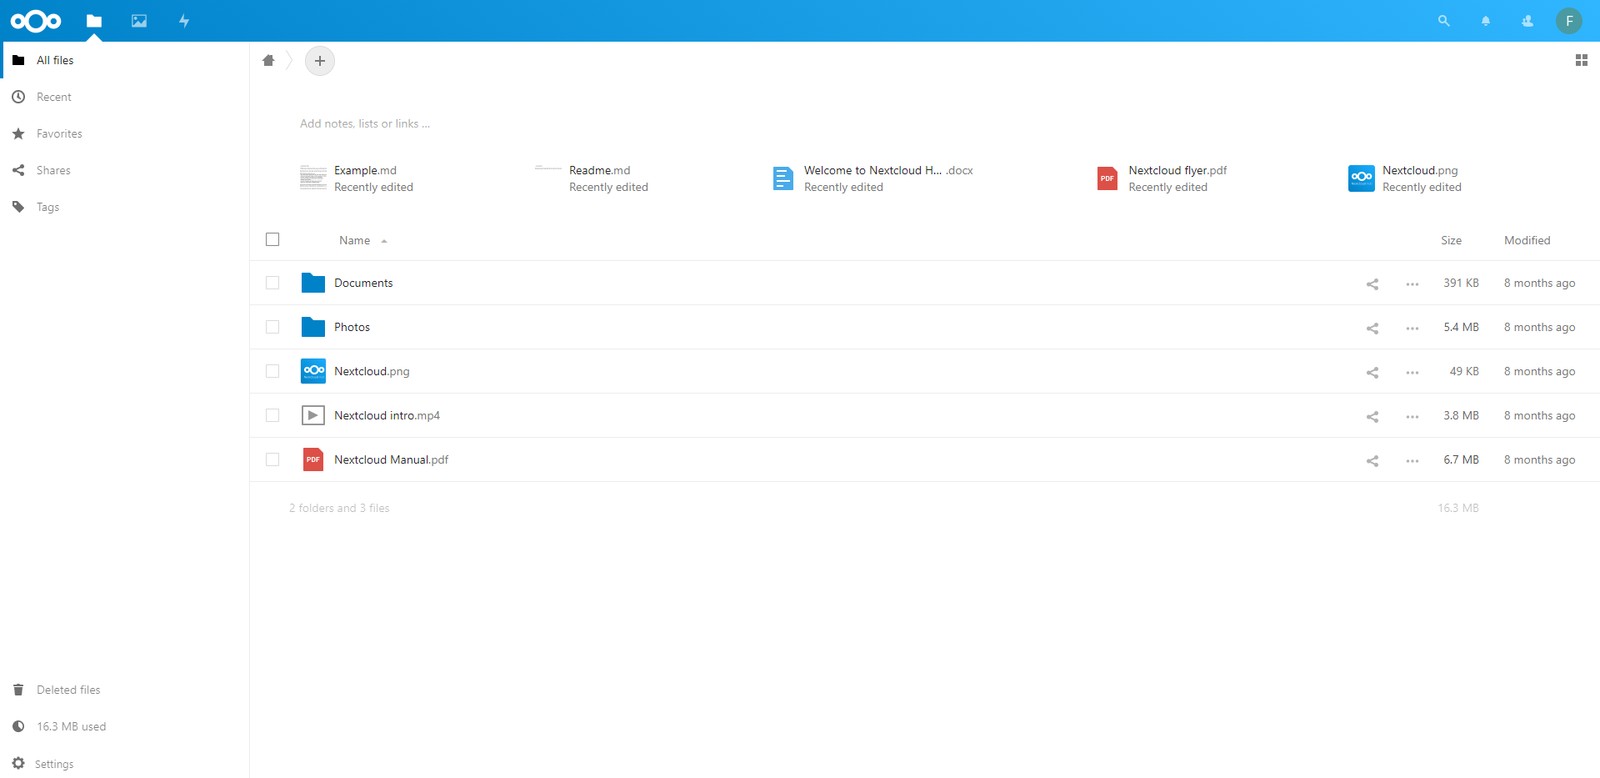Click the new file plus button
This screenshot has height=778, width=1600.
pyautogui.click(x=320, y=61)
